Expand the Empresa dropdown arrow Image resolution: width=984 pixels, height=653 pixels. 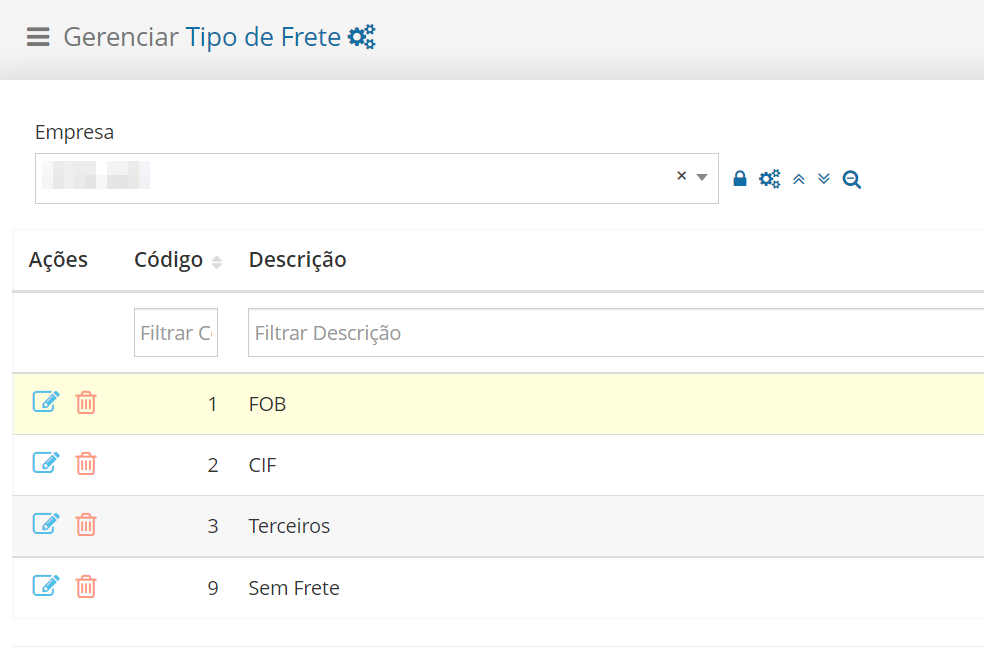pyautogui.click(x=702, y=178)
